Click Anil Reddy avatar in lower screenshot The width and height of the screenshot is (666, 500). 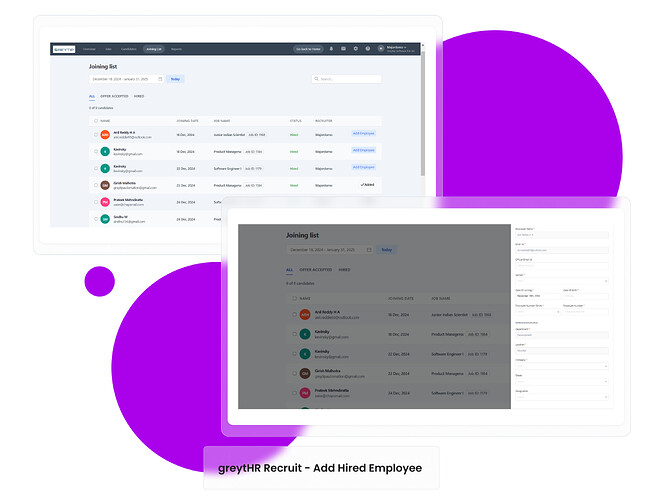point(305,314)
